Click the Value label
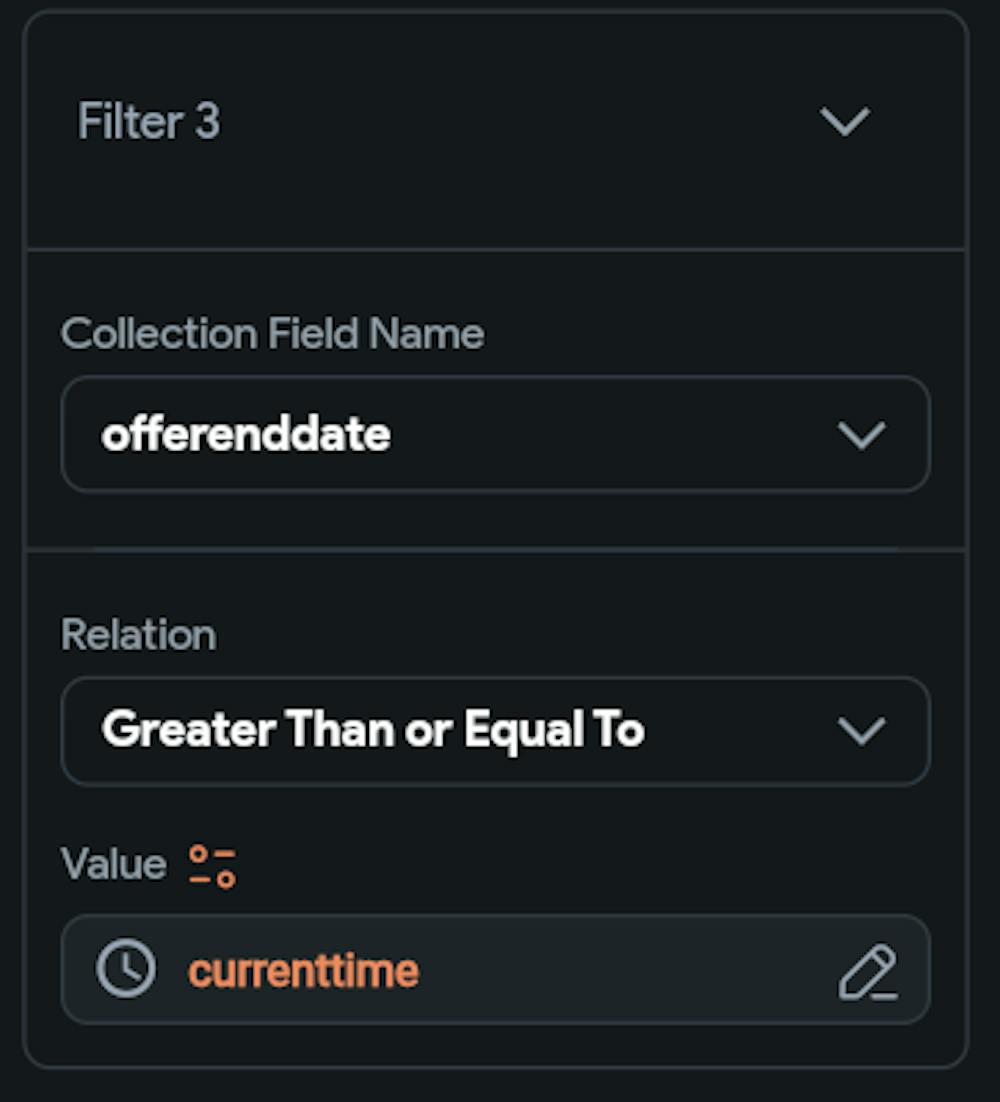Screen dimensions: 1000x1102 113,863
